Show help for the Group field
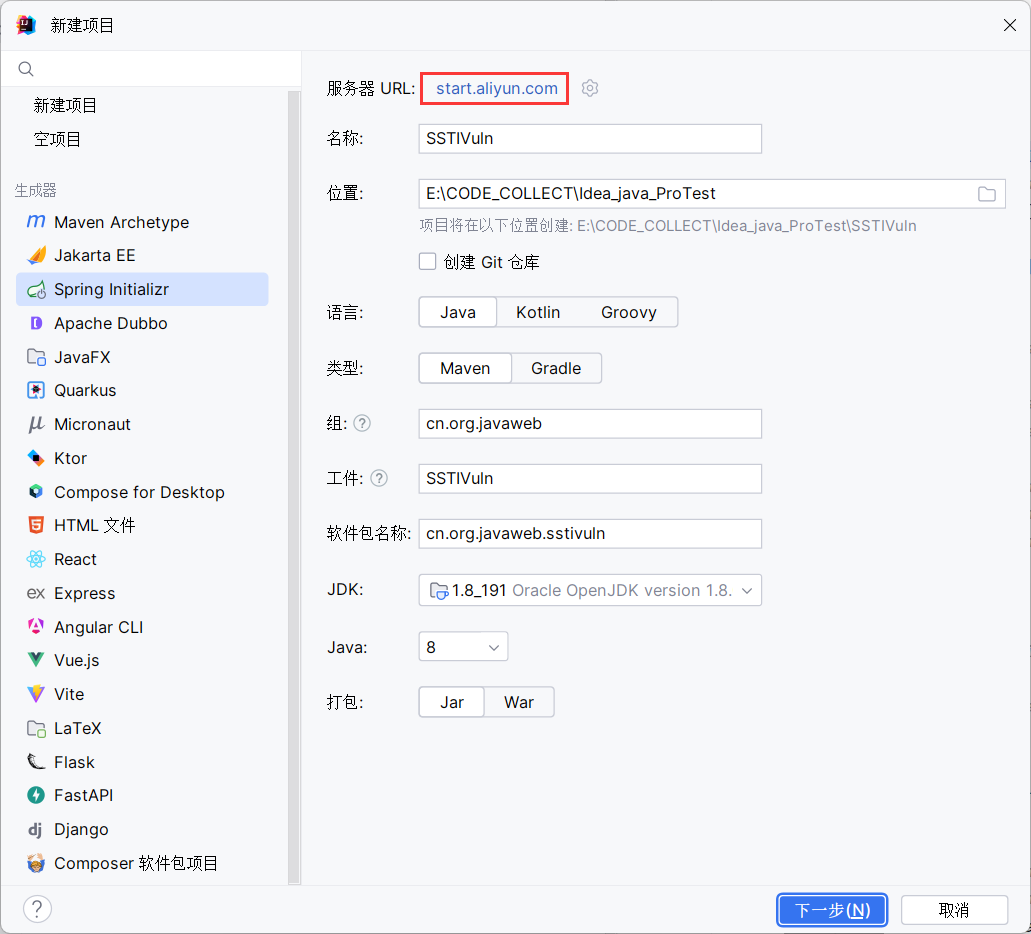 [x=362, y=423]
